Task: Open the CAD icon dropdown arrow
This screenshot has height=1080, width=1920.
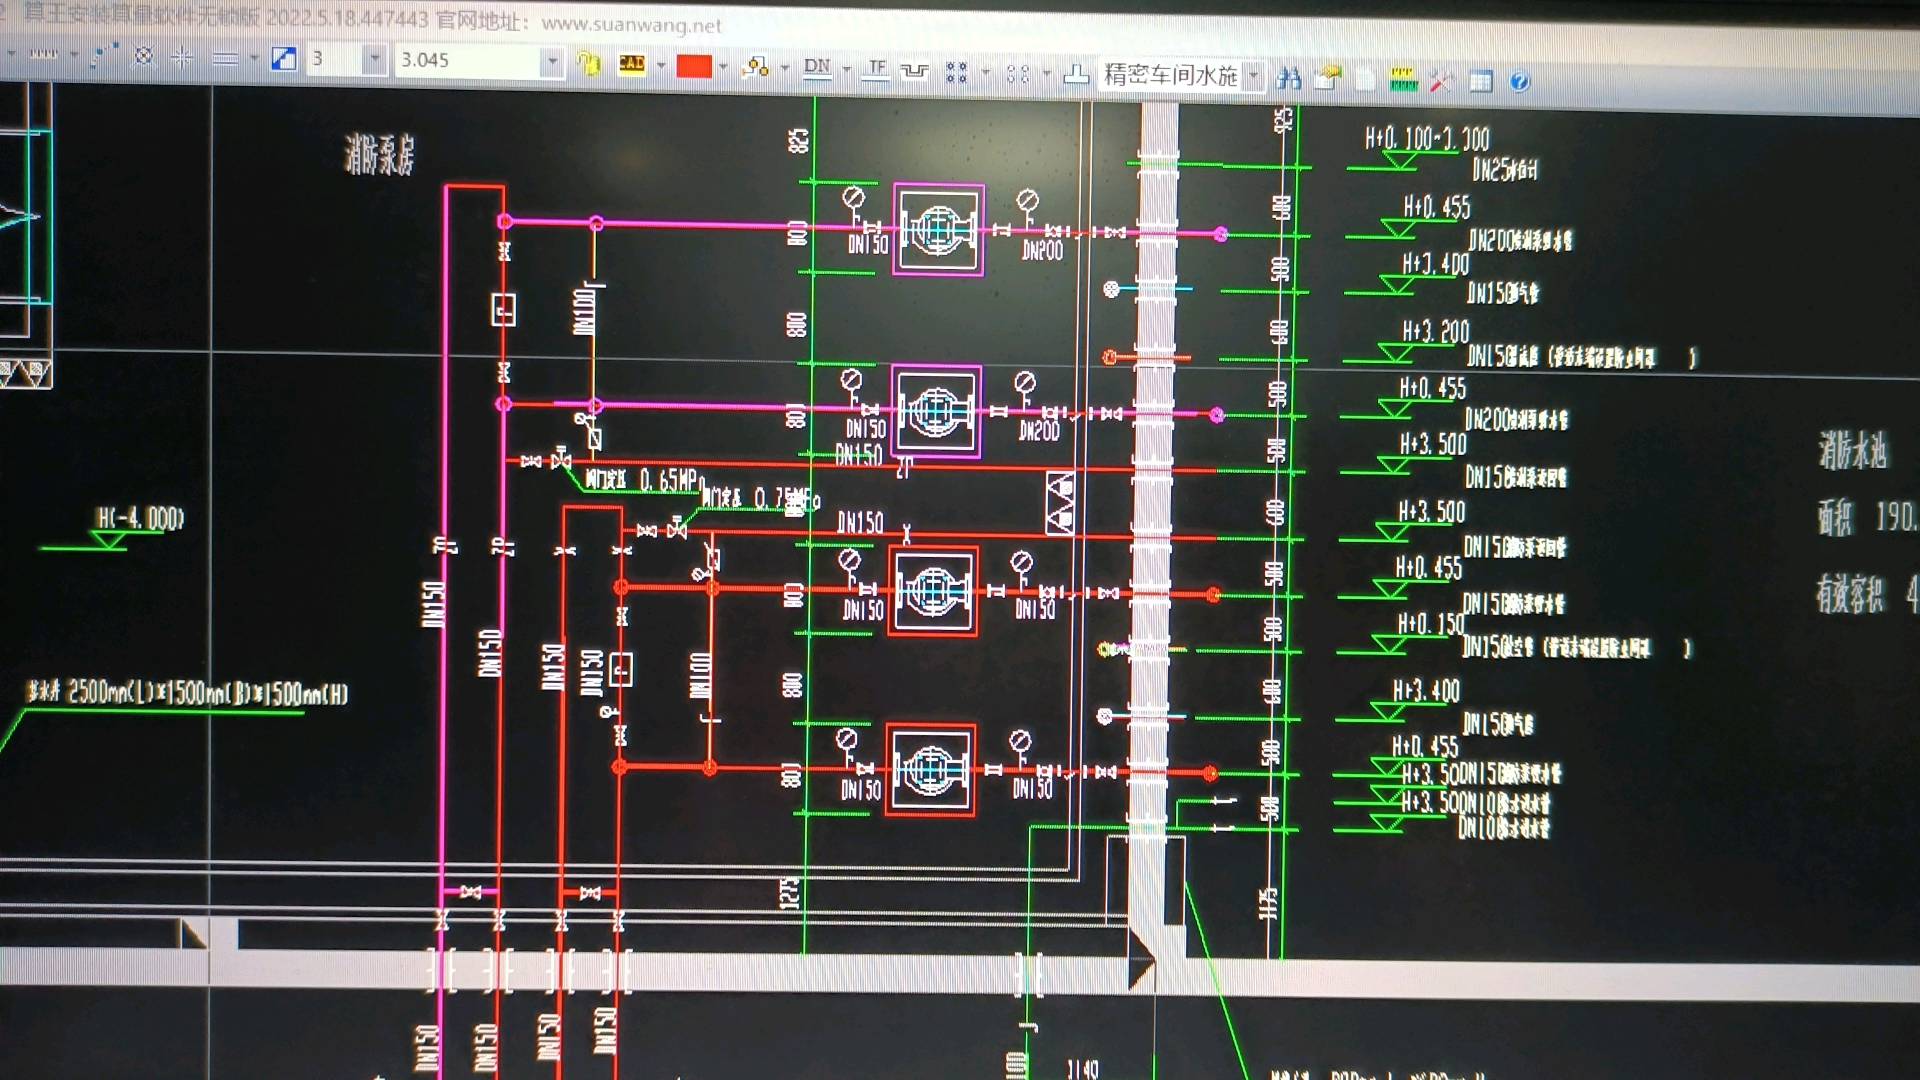Action: 660,66
